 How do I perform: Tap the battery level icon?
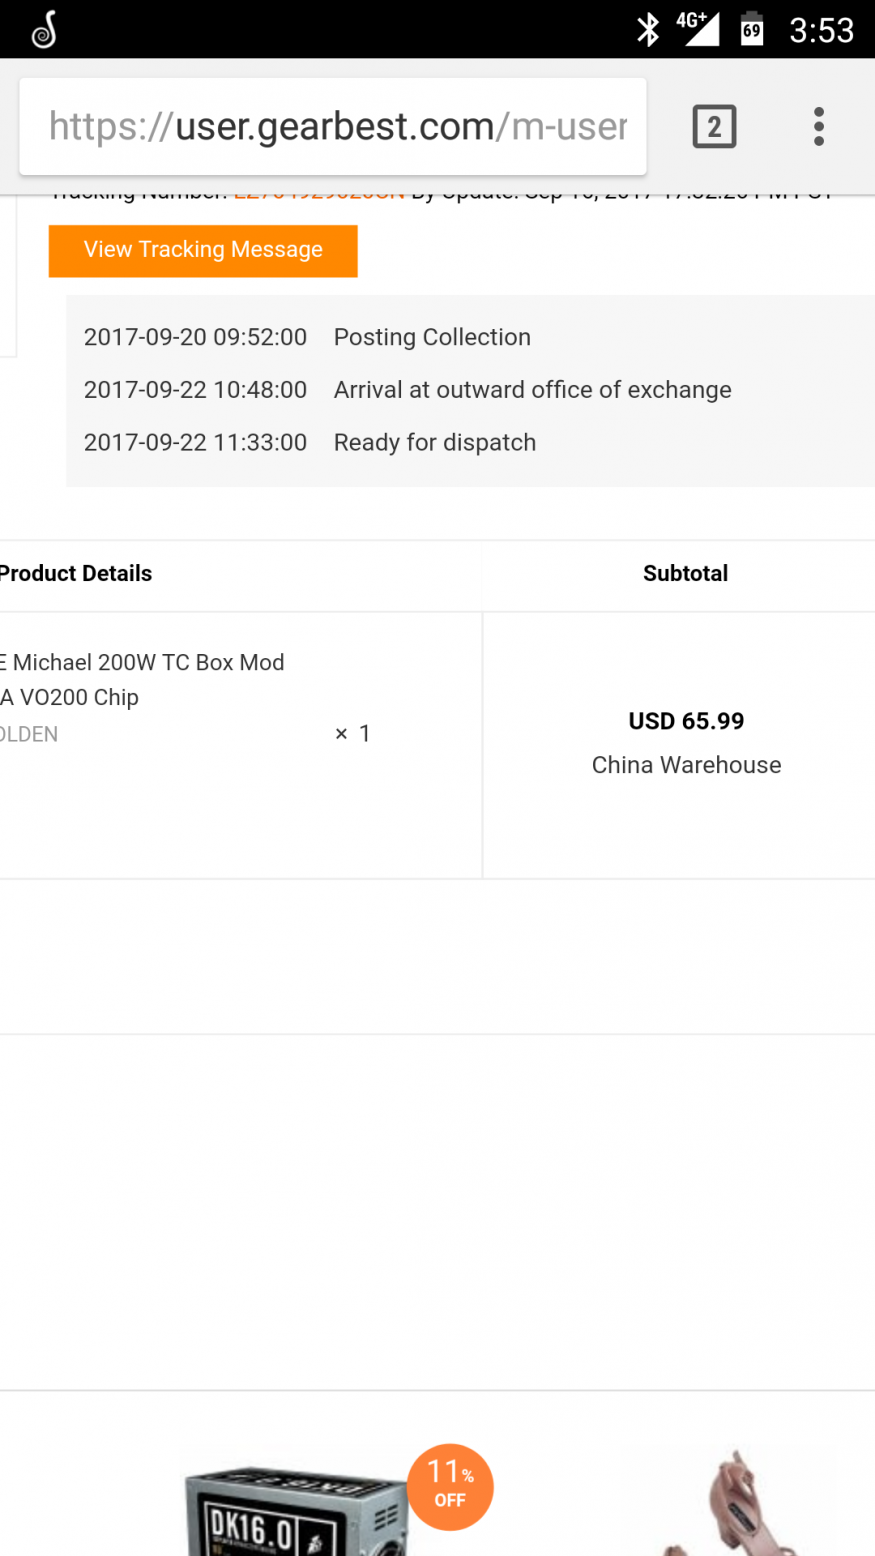pos(752,29)
